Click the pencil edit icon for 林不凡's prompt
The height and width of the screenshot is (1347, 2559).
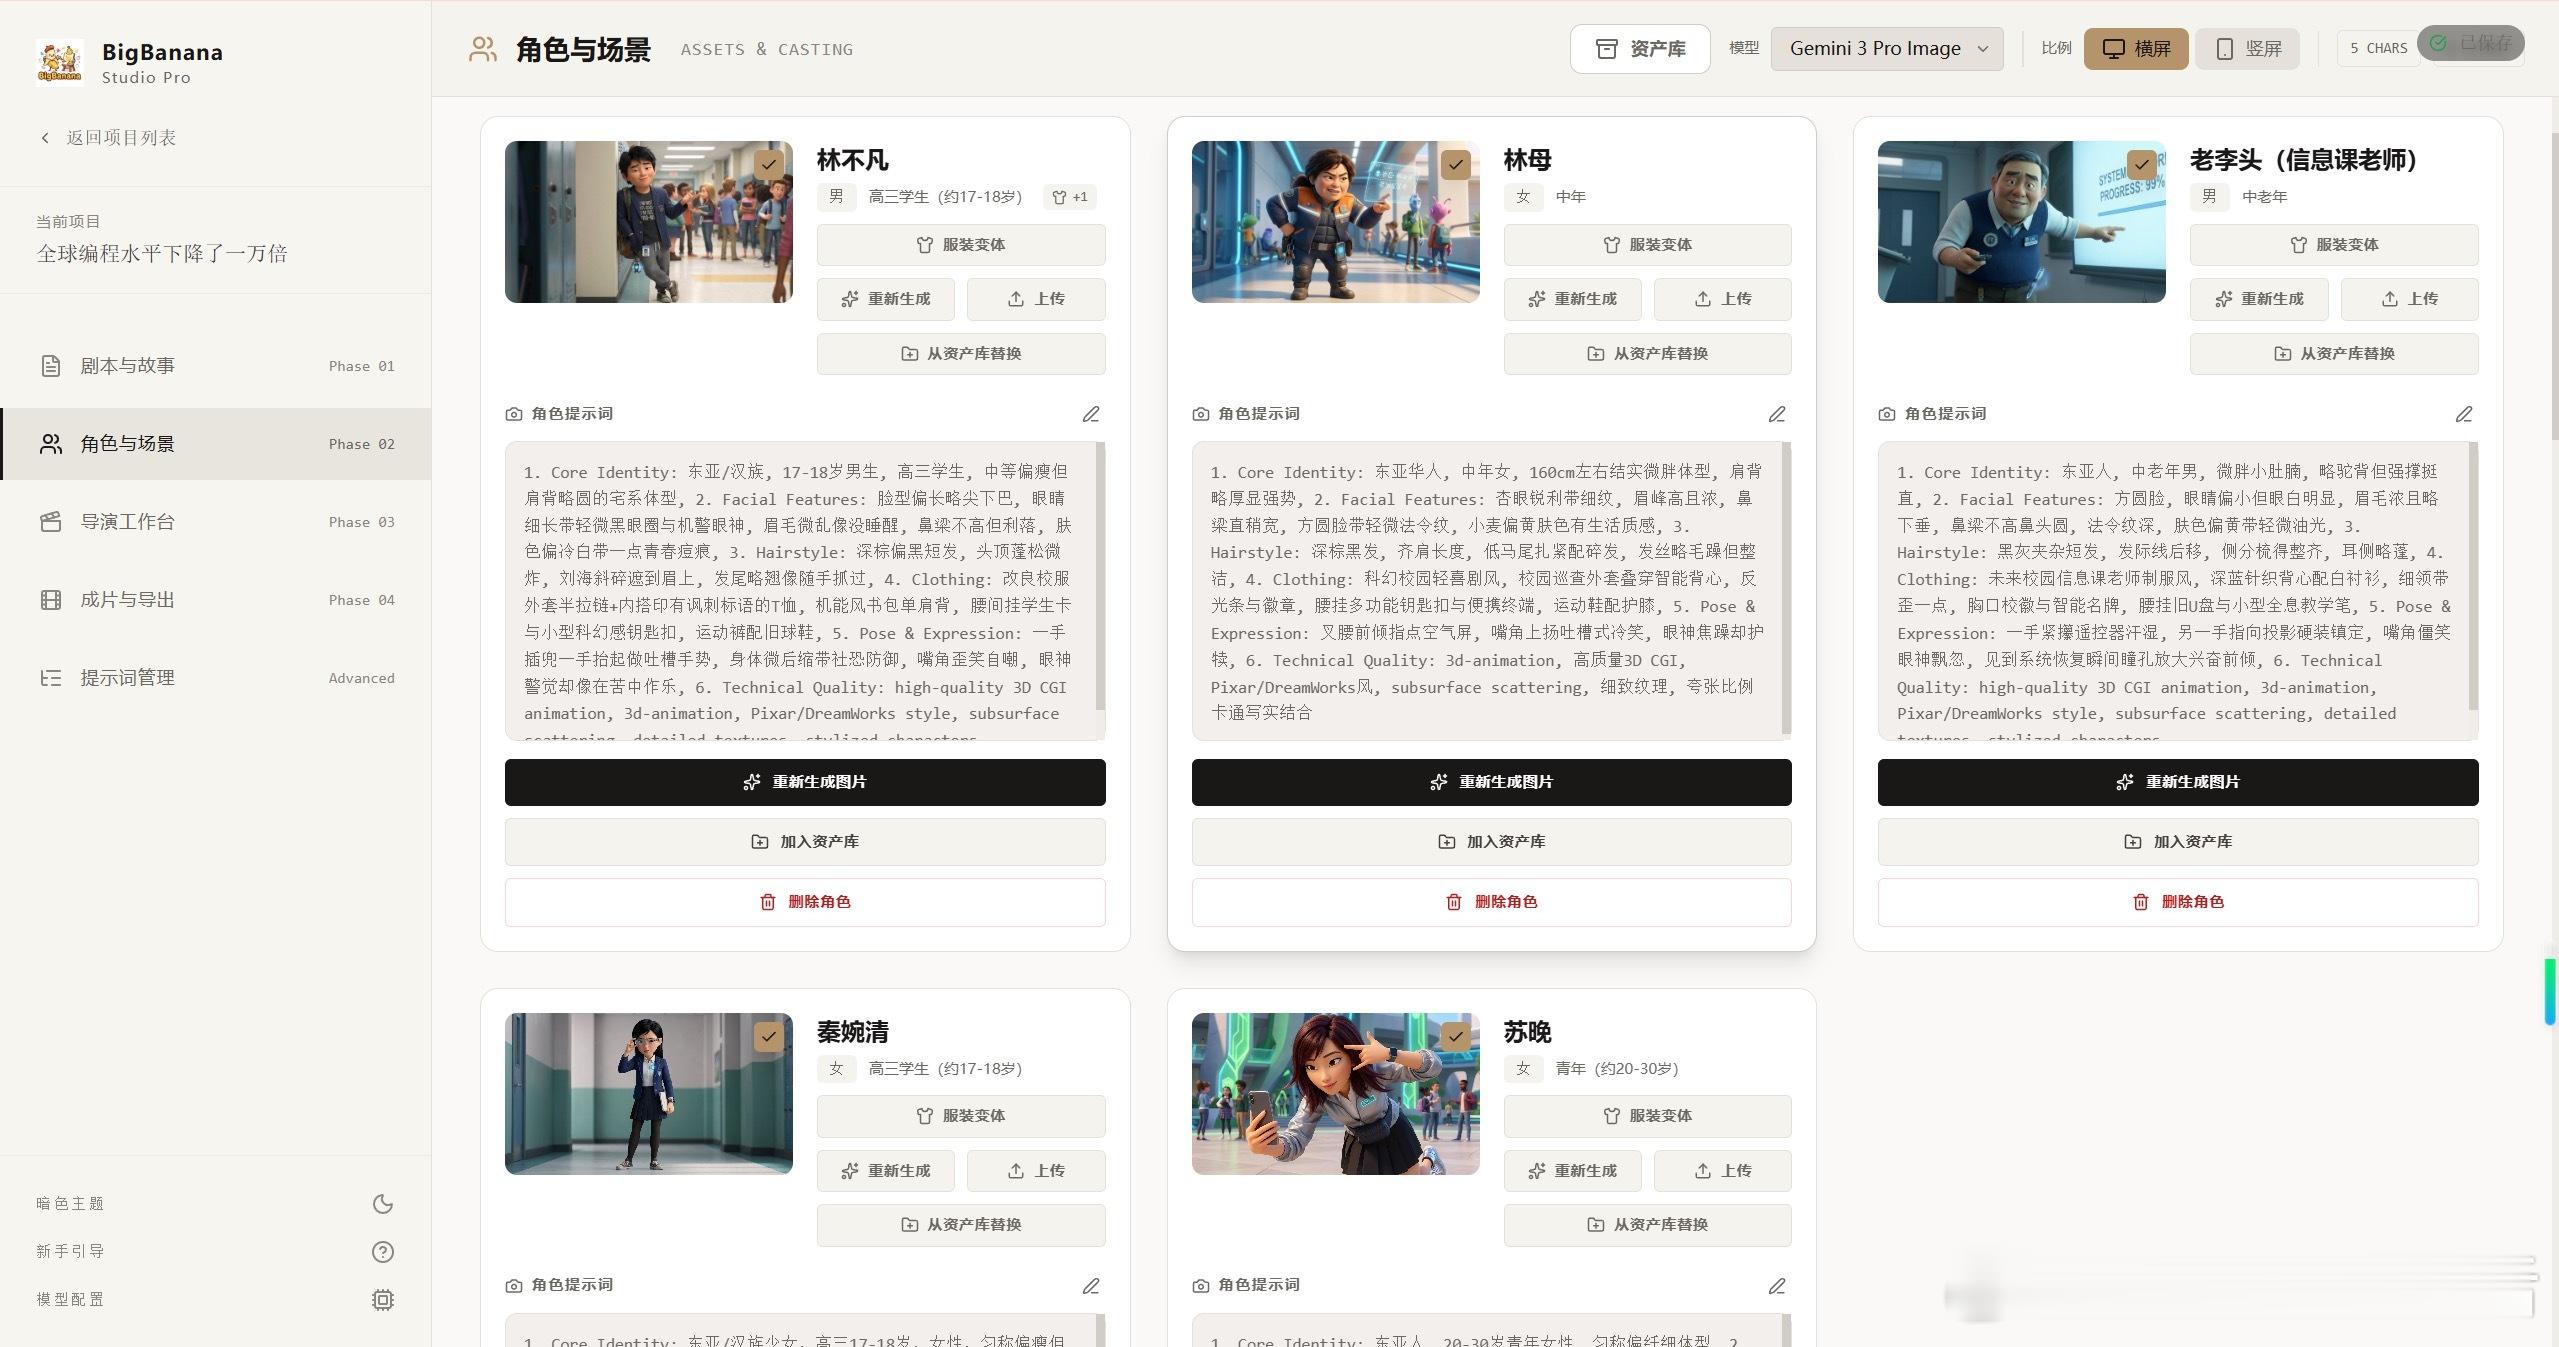click(x=1091, y=414)
